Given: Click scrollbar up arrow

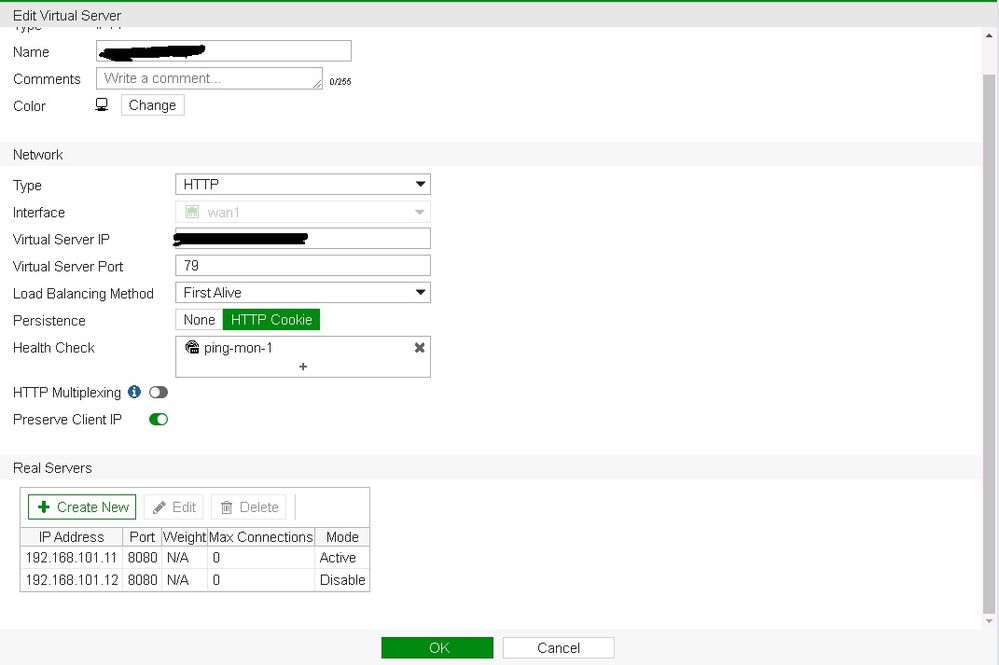Looking at the screenshot, I should point(989,36).
